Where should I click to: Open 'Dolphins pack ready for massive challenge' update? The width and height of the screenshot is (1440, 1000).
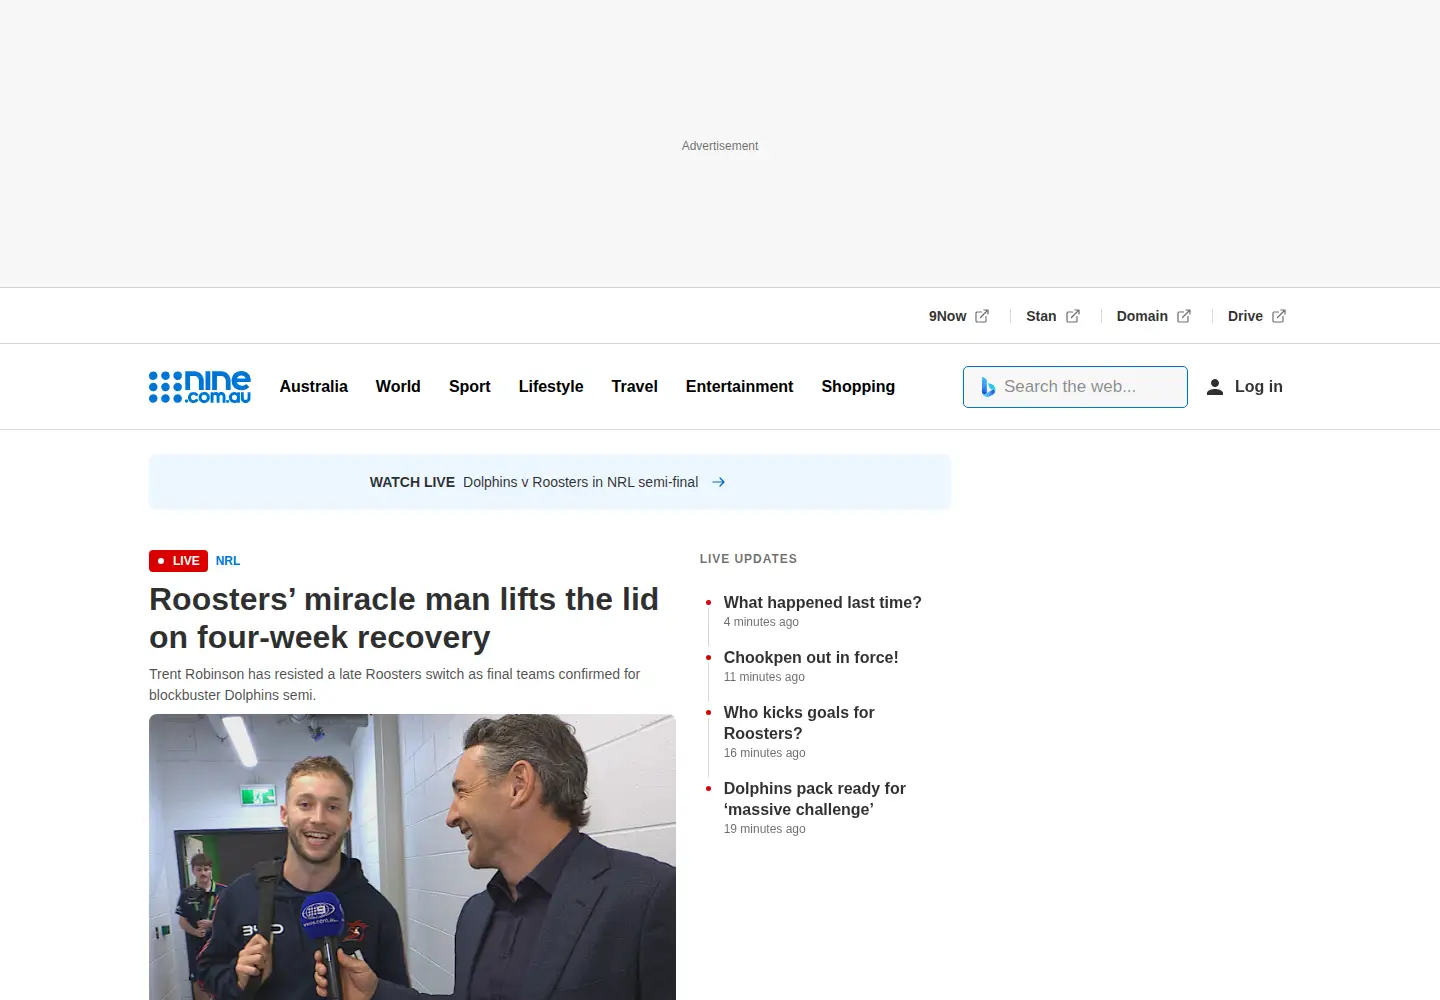click(x=815, y=799)
